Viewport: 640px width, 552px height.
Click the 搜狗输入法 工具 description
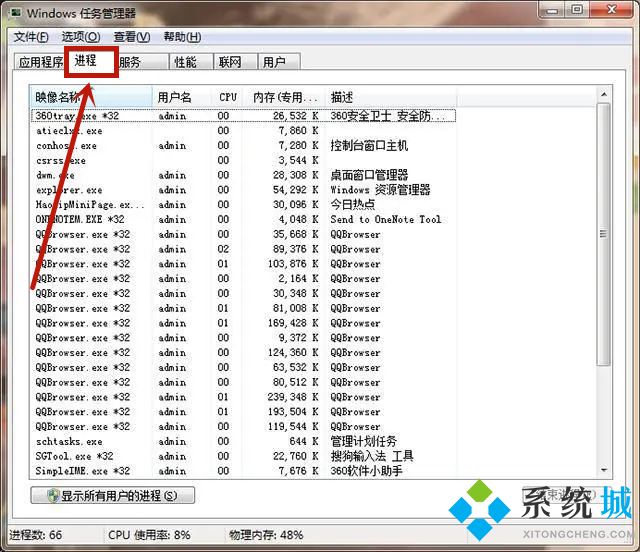point(372,456)
